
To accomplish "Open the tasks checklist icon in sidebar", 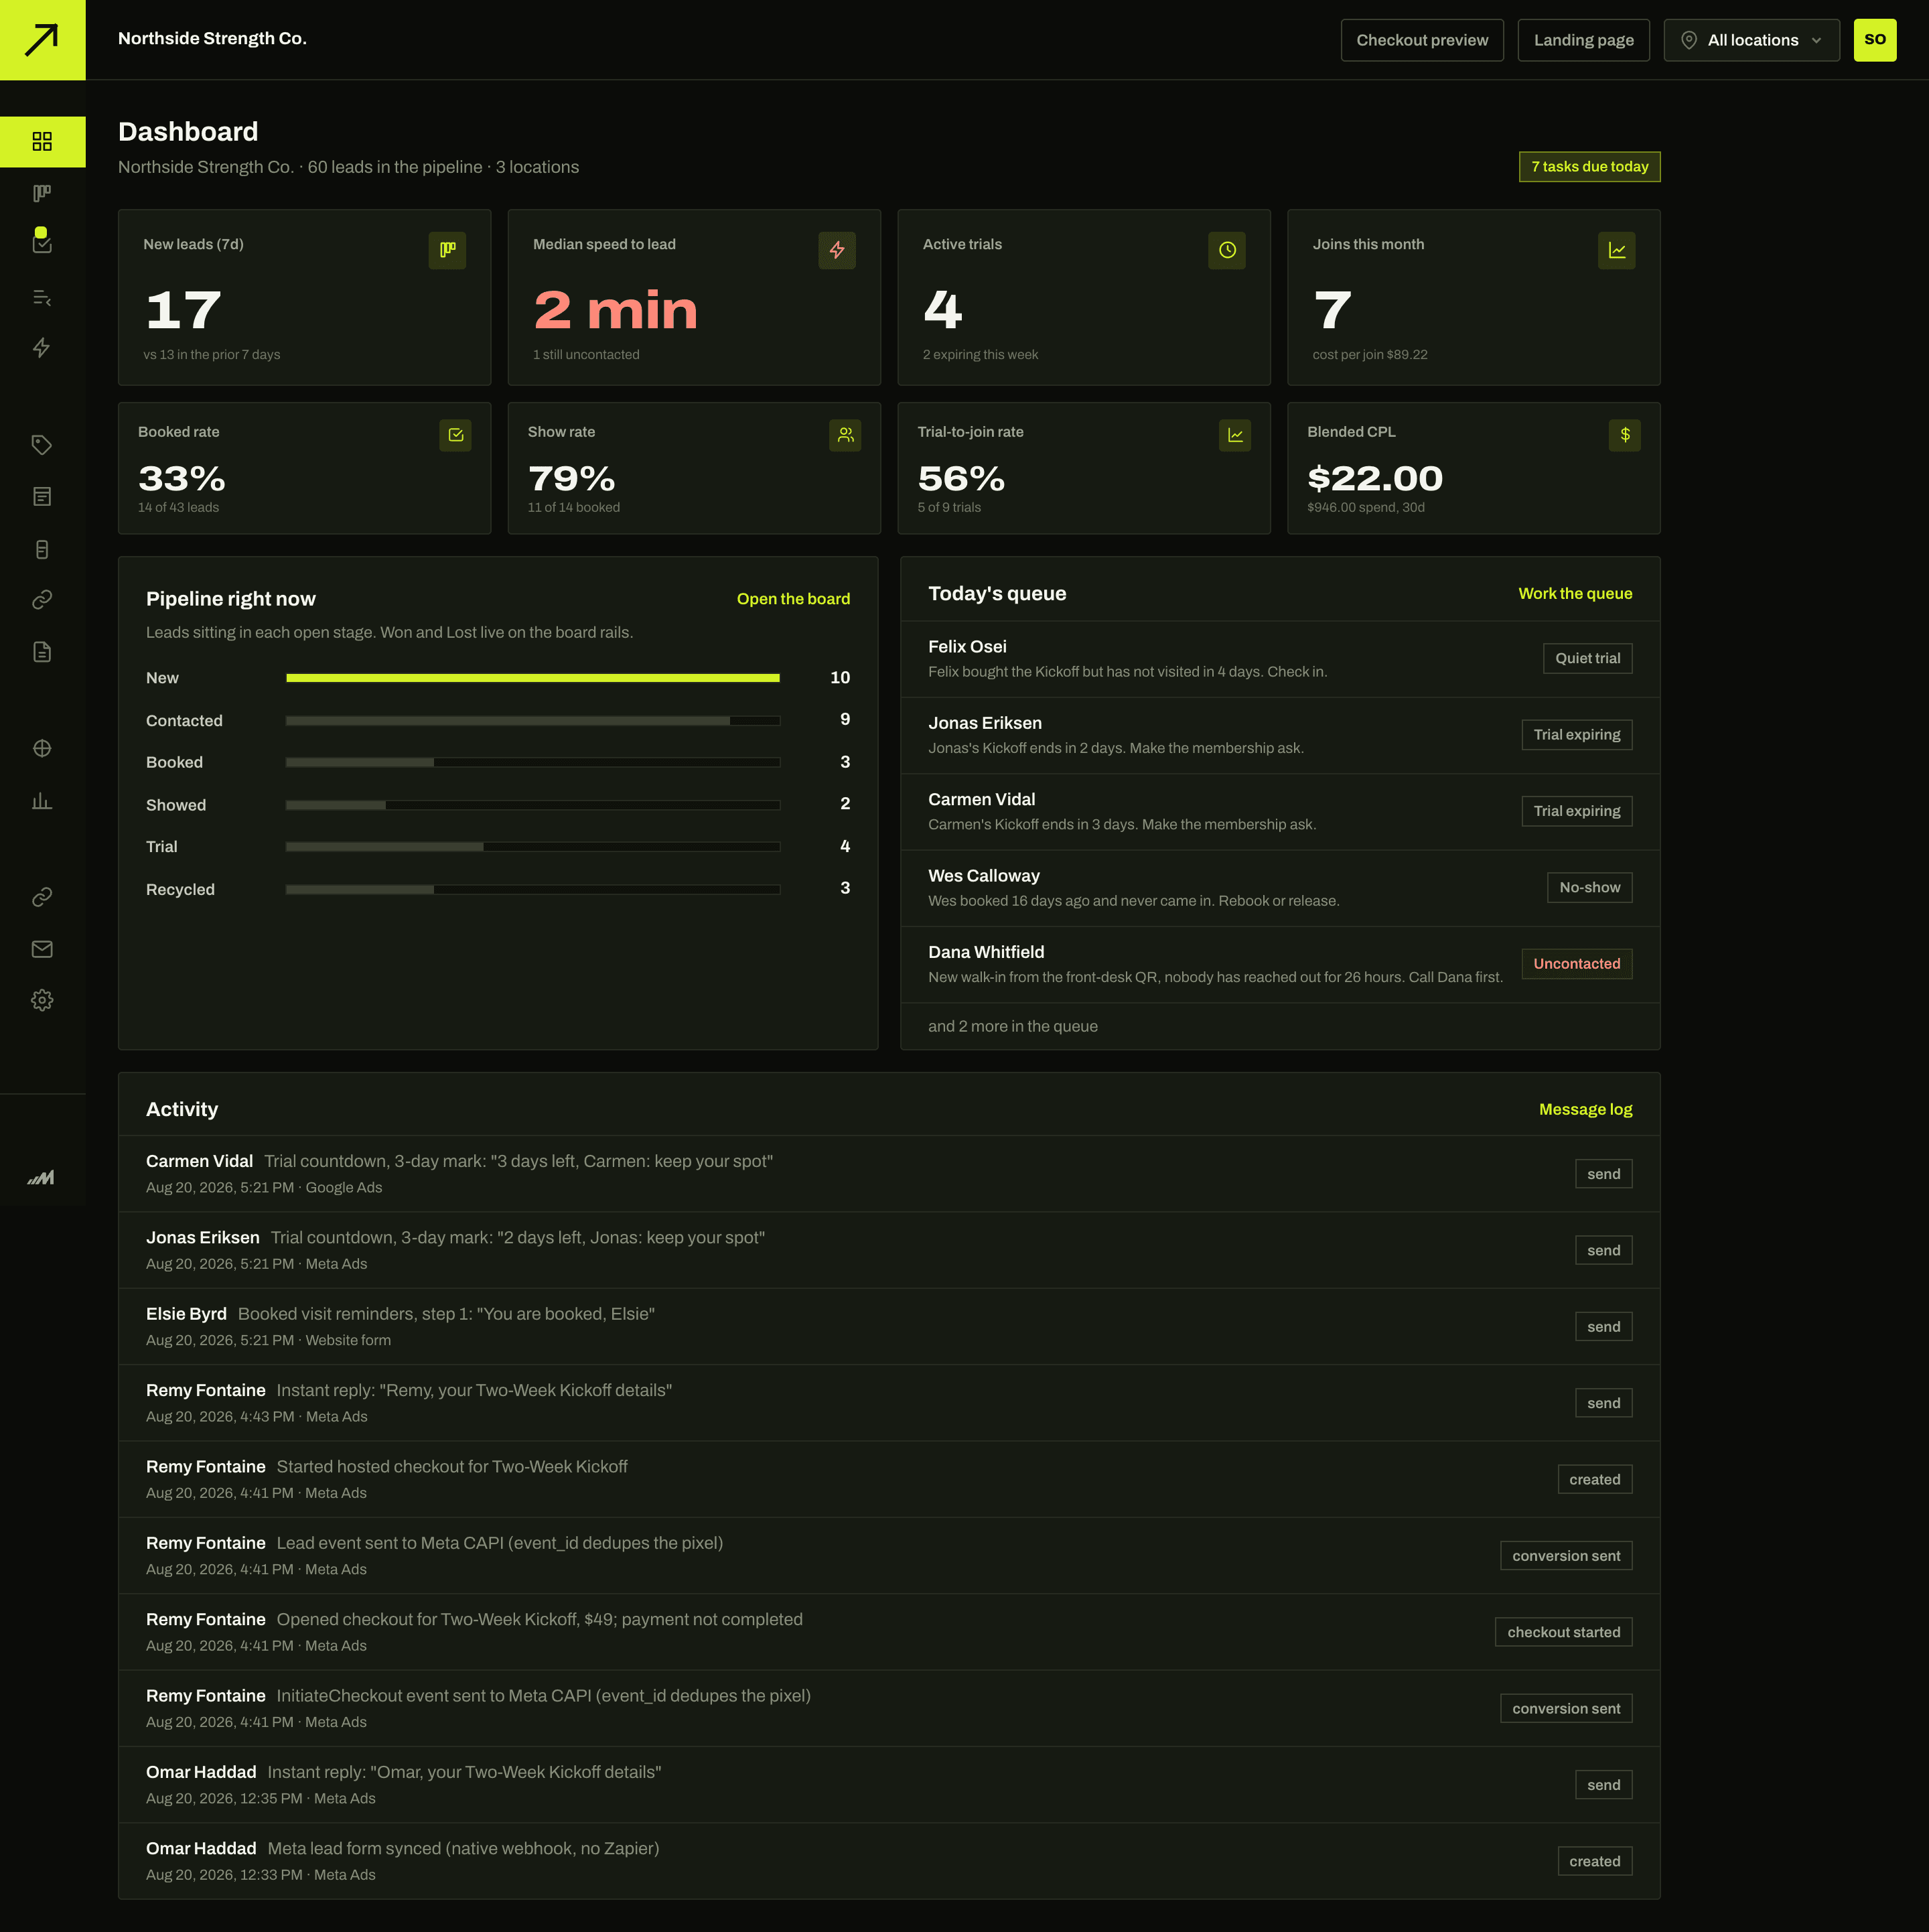I will pyautogui.click(x=42, y=243).
